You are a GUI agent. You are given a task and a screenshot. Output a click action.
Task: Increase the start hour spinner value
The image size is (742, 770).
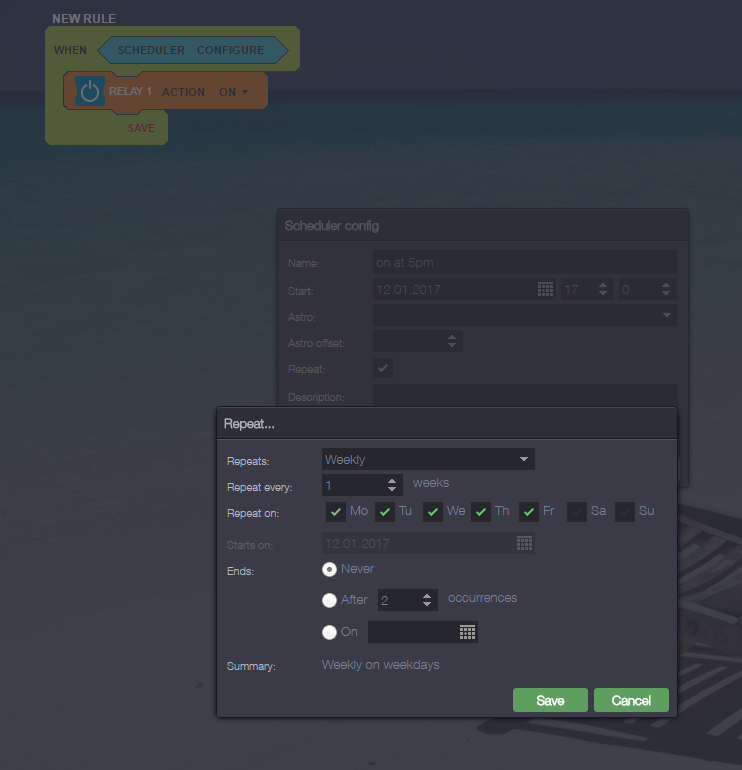(602, 285)
